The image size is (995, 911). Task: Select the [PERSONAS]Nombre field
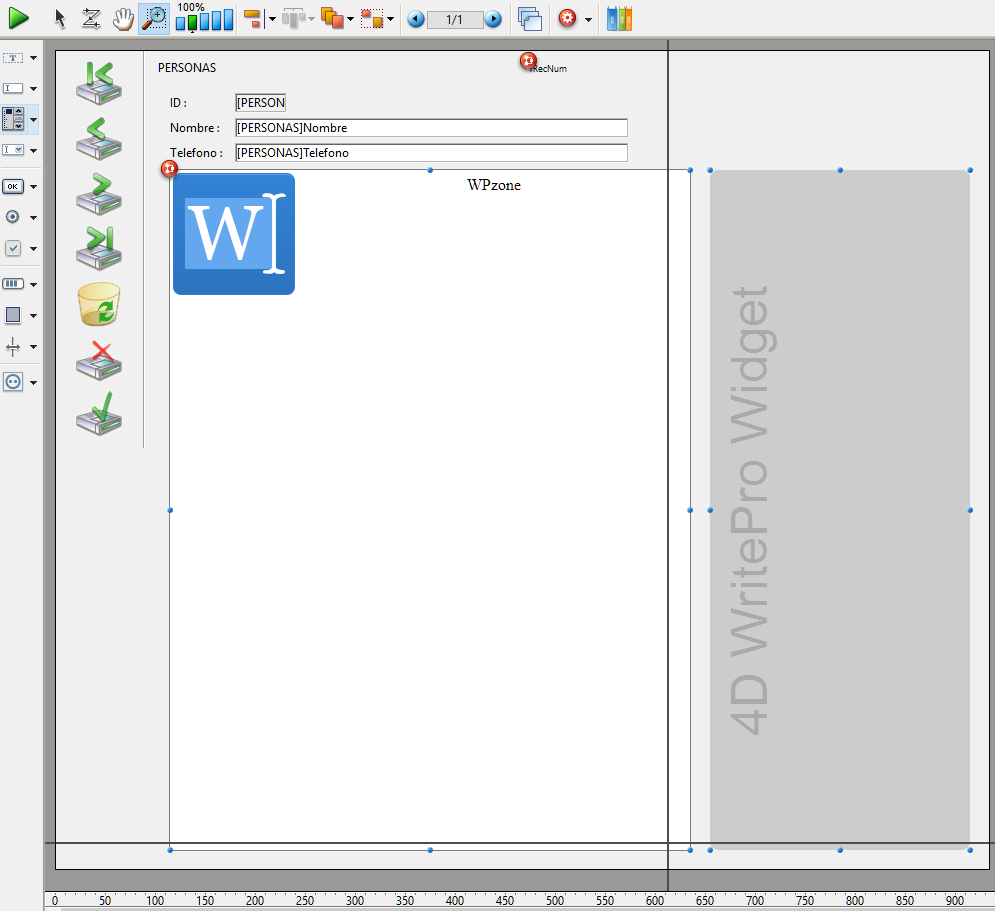coord(430,128)
